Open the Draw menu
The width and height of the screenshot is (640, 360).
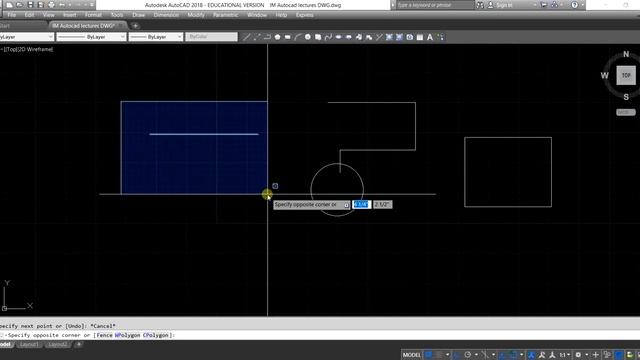tap(138, 15)
